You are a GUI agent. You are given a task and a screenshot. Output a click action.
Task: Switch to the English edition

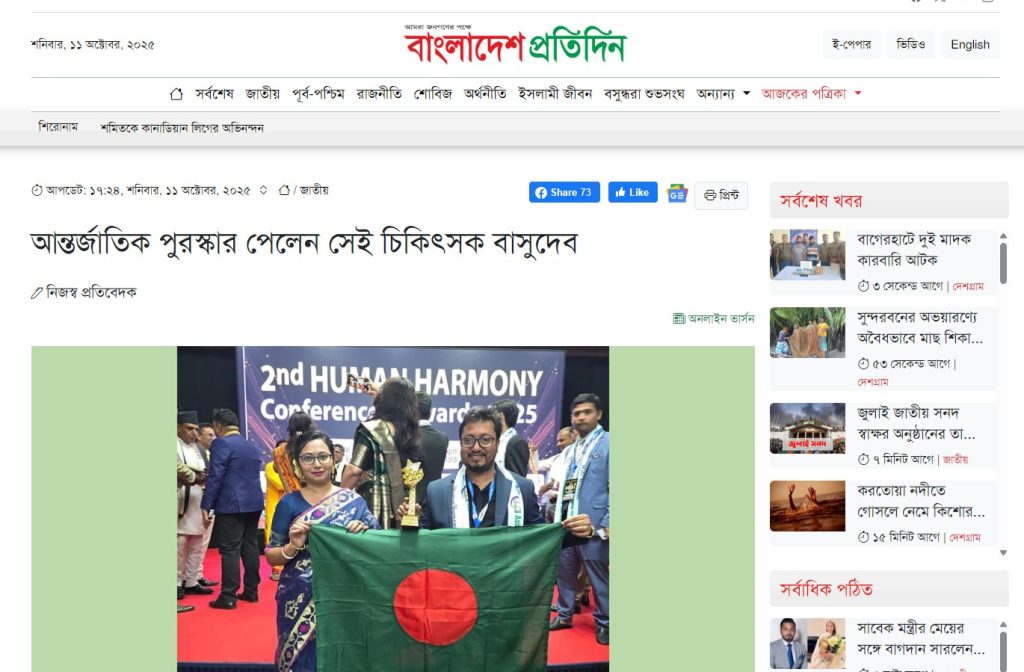click(970, 45)
